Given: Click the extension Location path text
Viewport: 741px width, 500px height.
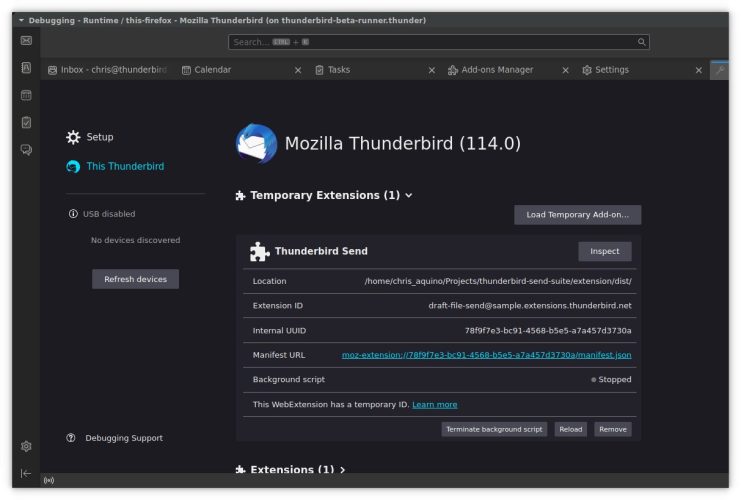Looking at the screenshot, I should [x=498, y=281].
